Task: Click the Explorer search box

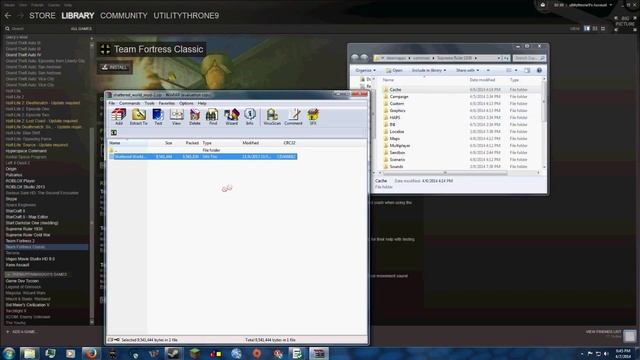Action: (x=529, y=58)
